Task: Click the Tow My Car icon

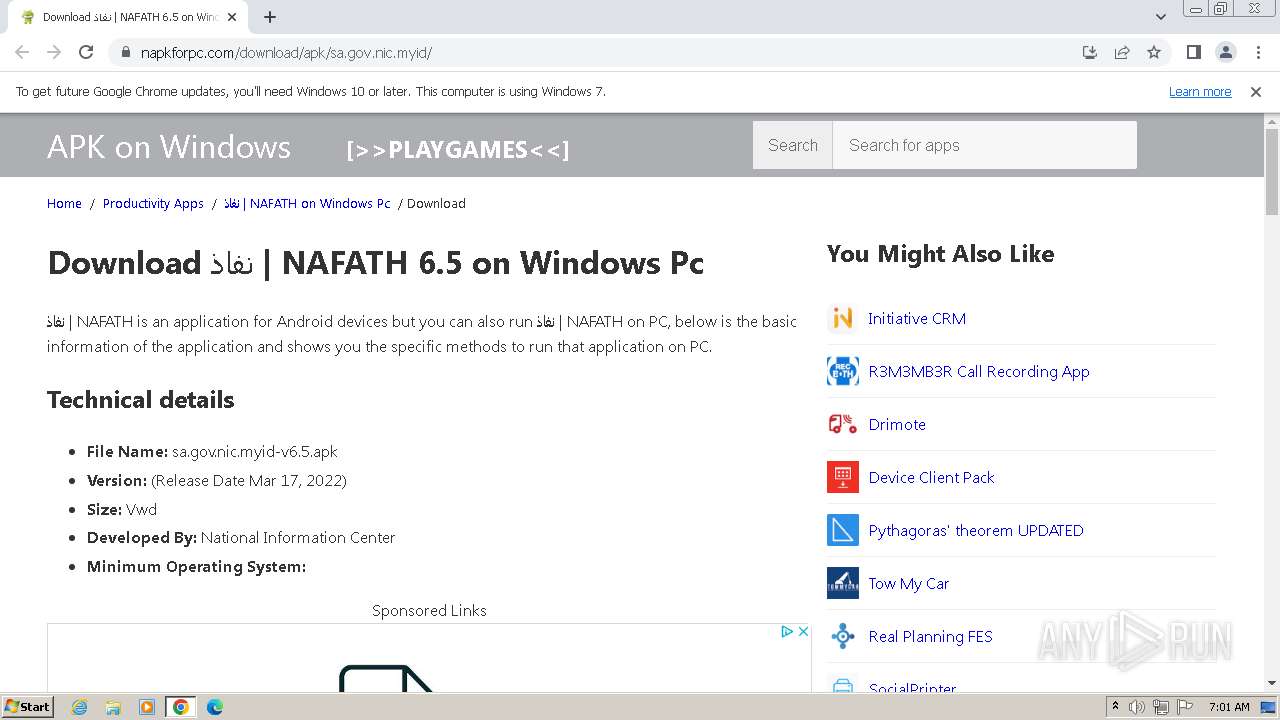Action: click(843, 584)
